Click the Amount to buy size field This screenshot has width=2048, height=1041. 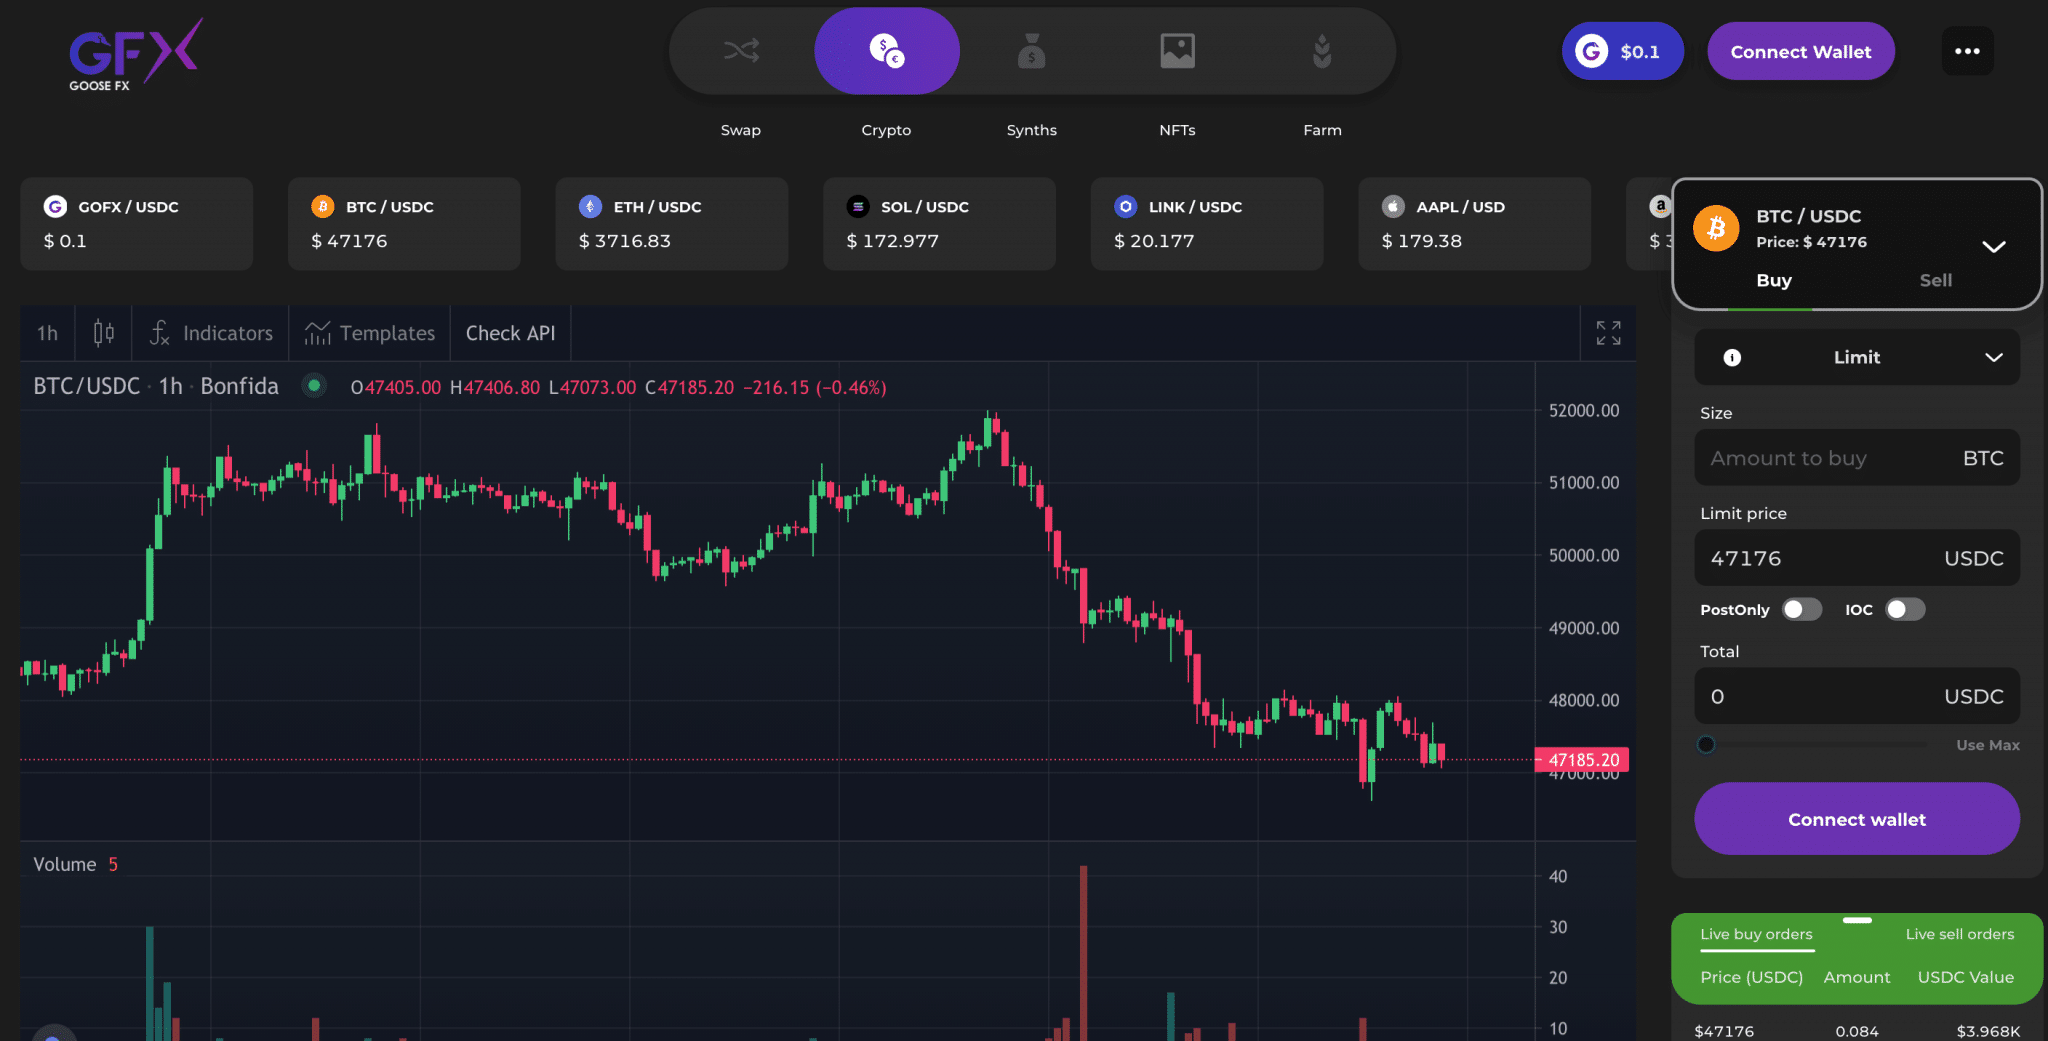(1830, 458)
